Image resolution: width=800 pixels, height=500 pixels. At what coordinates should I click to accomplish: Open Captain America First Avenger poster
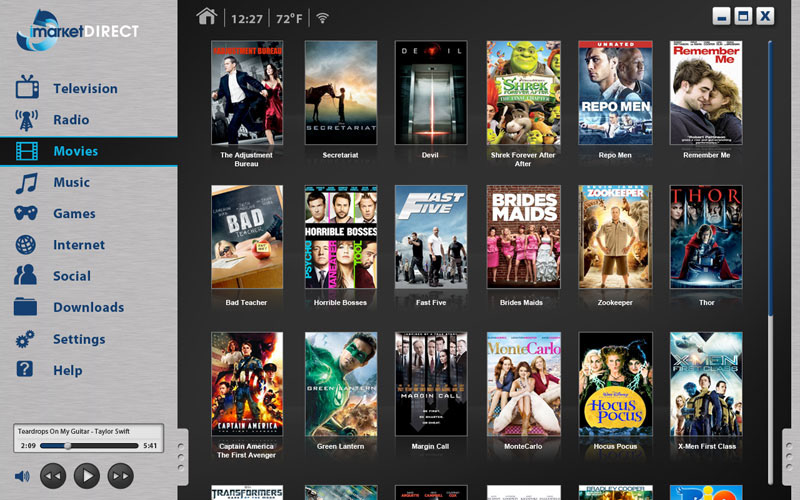click(247, 384)
